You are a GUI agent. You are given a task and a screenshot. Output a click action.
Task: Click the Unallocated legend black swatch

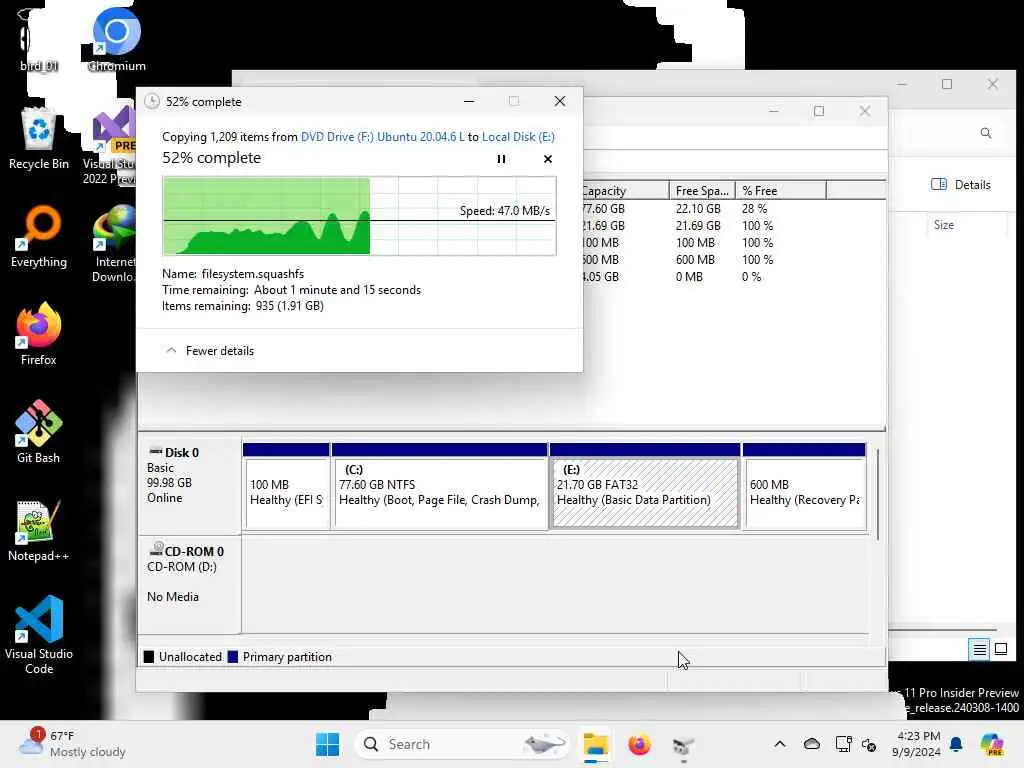coord(149,657)
